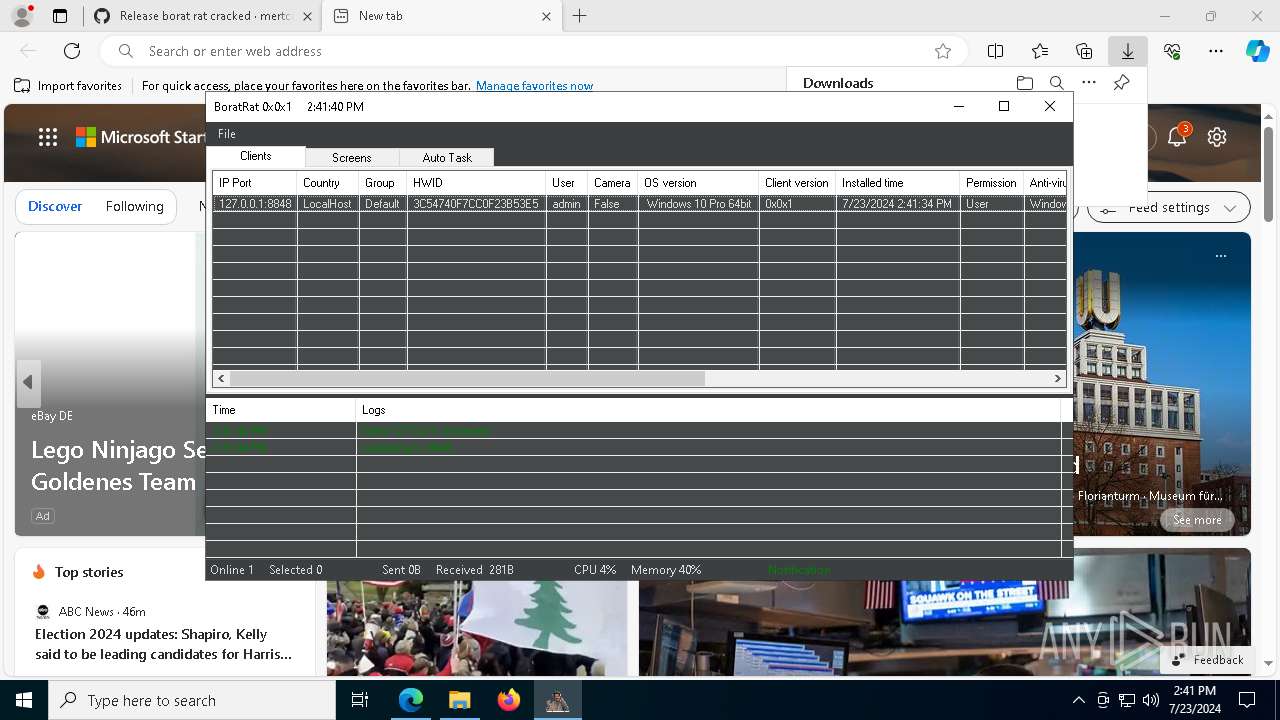Viewport: 1280px width, 720px height.
Task: Open Edge tab actions menu icon
Action: [60, 16]
